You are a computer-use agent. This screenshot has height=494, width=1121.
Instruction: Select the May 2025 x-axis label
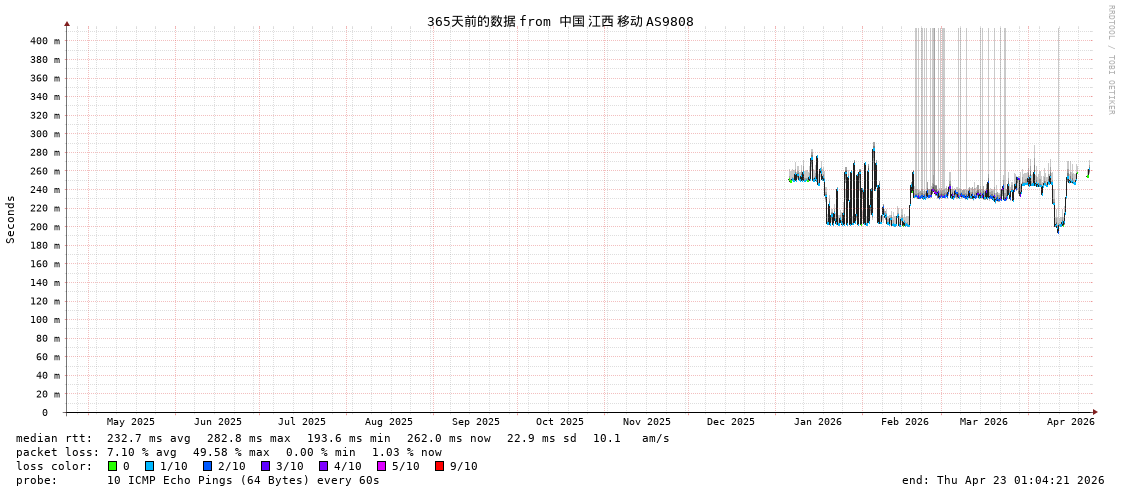(131, 422)
